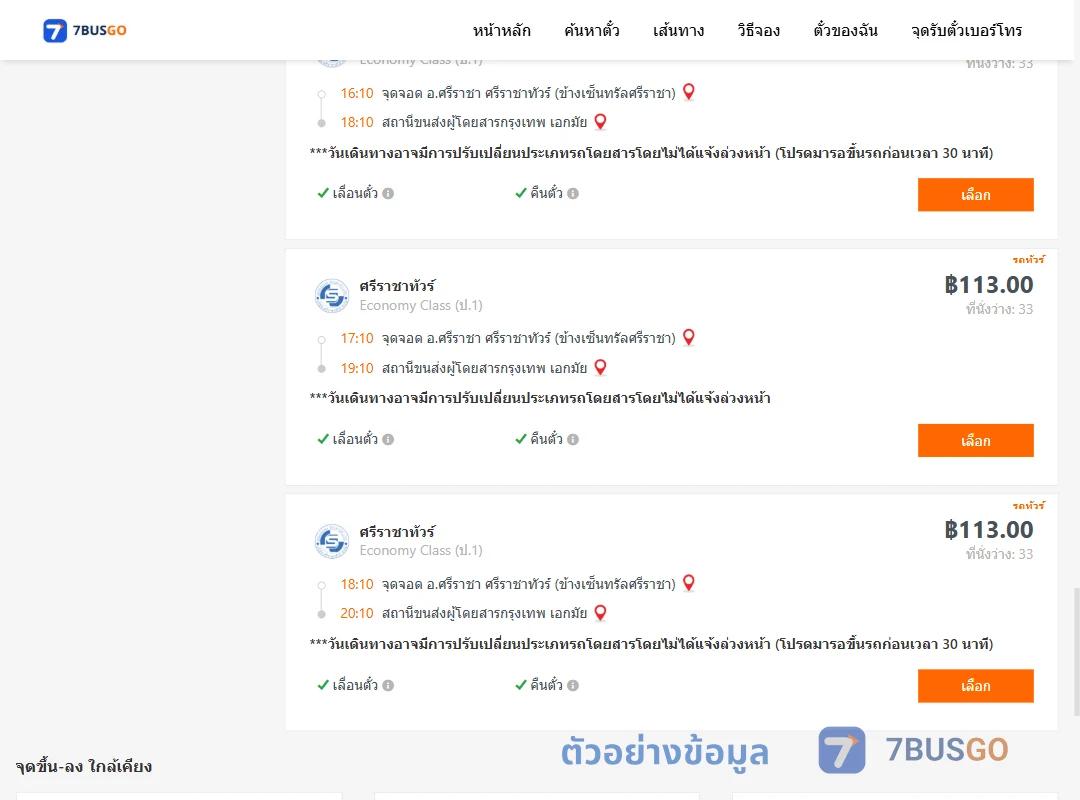Click map pin for 16:10 departure stop

pos(689,92)
